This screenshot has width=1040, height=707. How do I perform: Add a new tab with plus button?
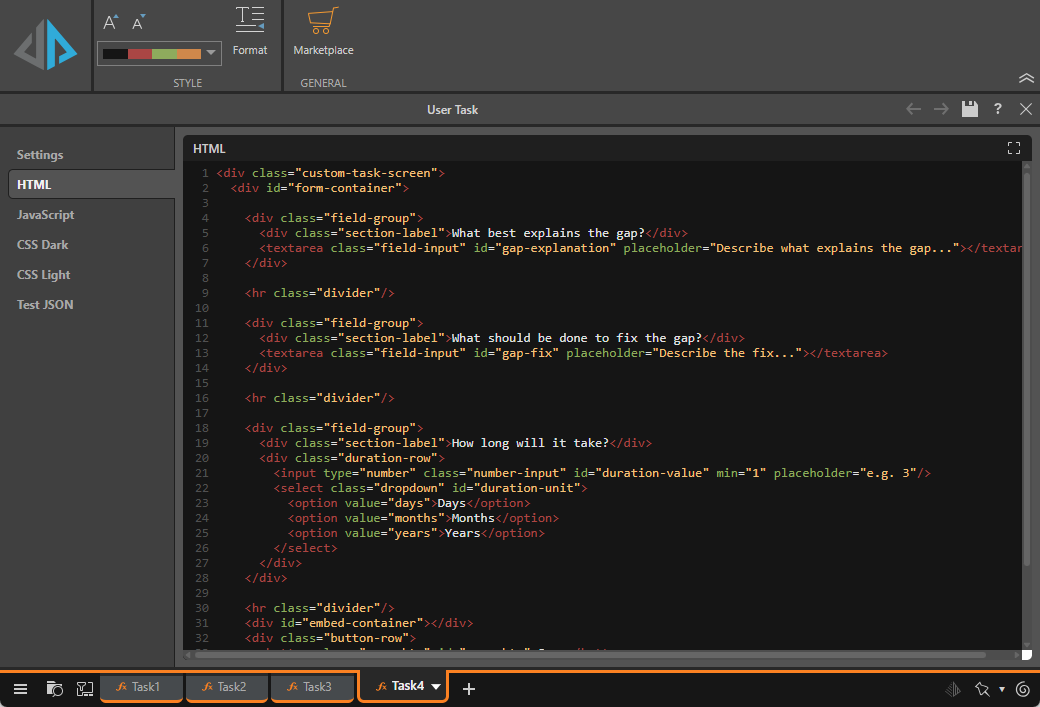(469, 688)
